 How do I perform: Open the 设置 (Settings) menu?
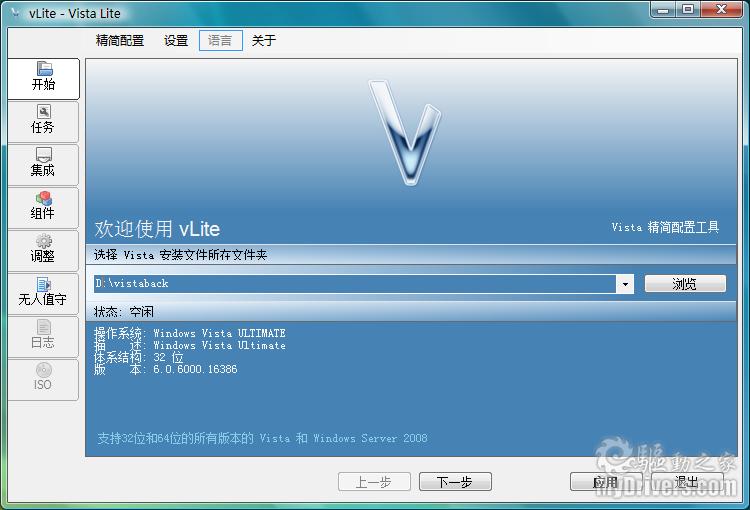coord(176,40)
